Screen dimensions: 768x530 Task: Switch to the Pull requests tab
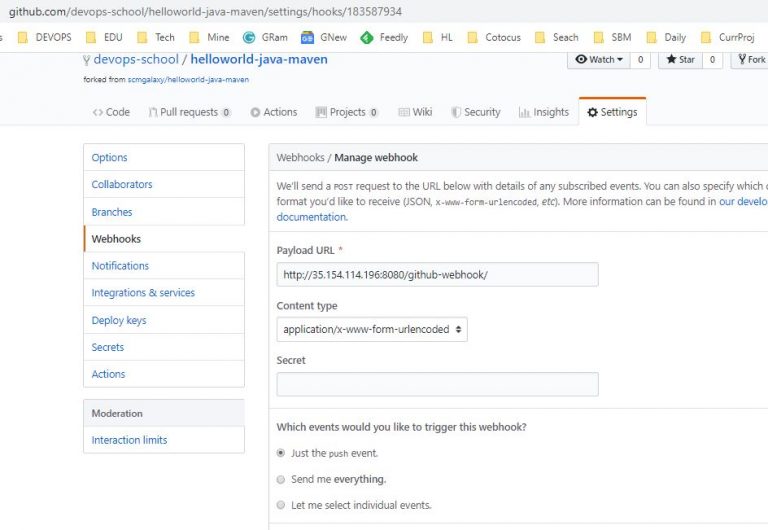click(x=190, y=112)
